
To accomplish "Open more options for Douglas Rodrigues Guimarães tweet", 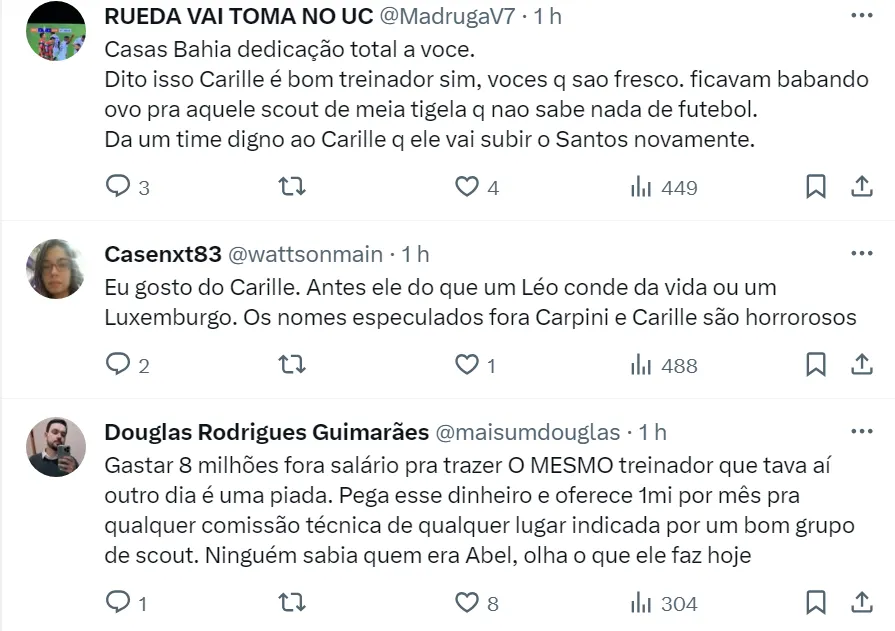I will 860,432.
